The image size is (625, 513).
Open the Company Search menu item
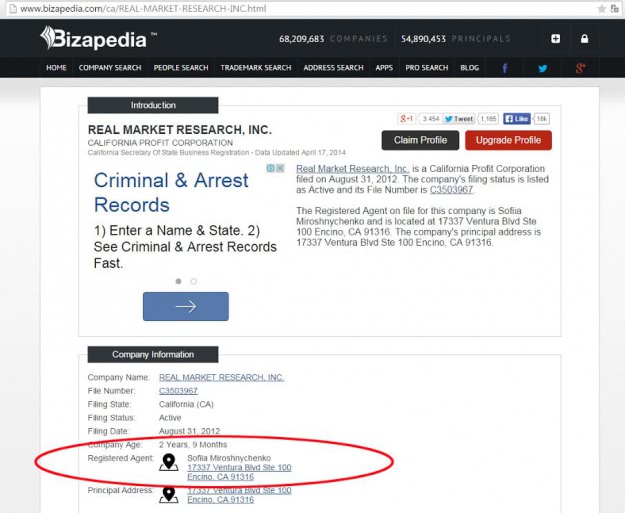[110, 68]
